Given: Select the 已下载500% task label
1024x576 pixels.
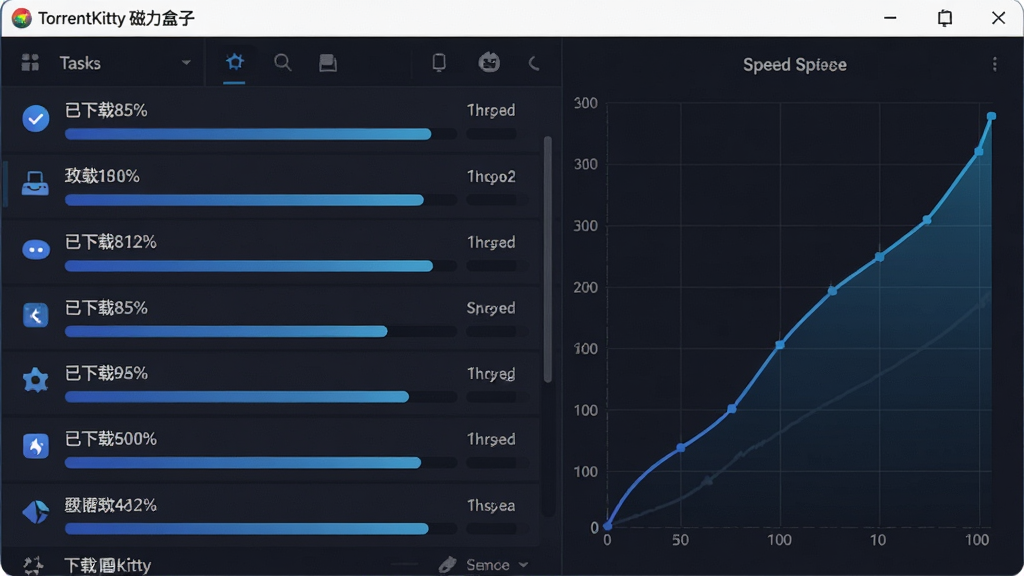Looking at the screenshot, I should [110, 439].
